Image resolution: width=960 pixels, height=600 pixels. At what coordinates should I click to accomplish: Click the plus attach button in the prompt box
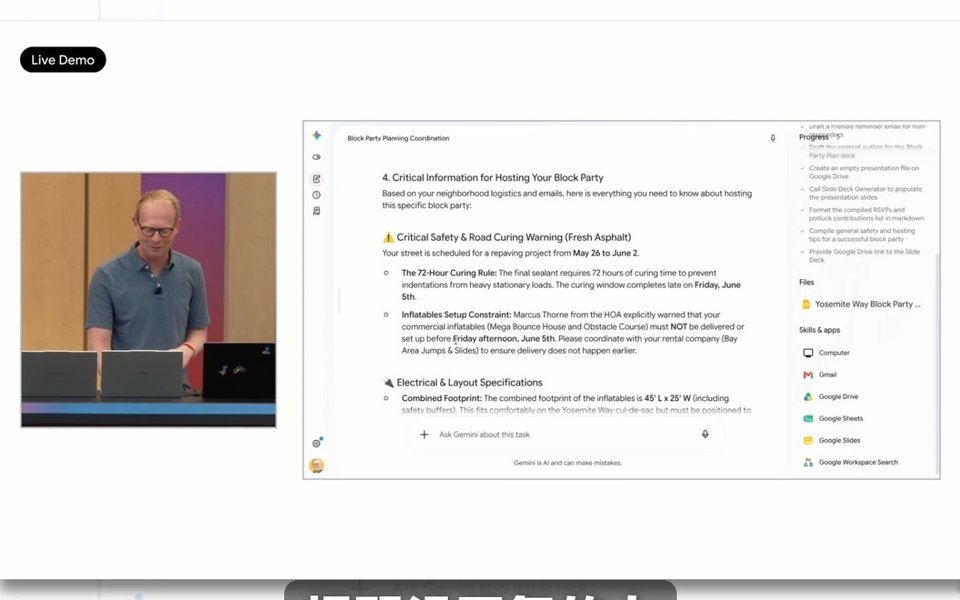[424, 435]
